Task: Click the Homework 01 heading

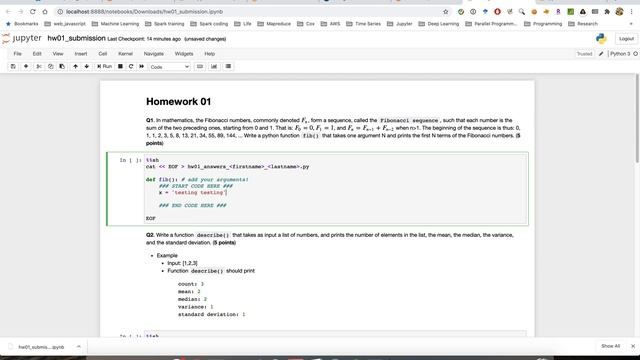Action: tap(178, 102)
